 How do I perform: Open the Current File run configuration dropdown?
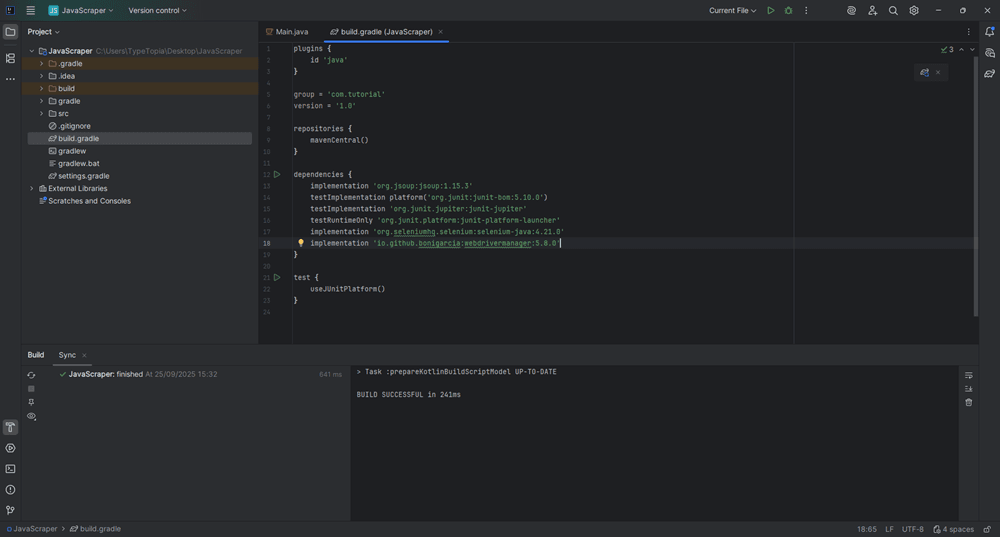(733, 11)
